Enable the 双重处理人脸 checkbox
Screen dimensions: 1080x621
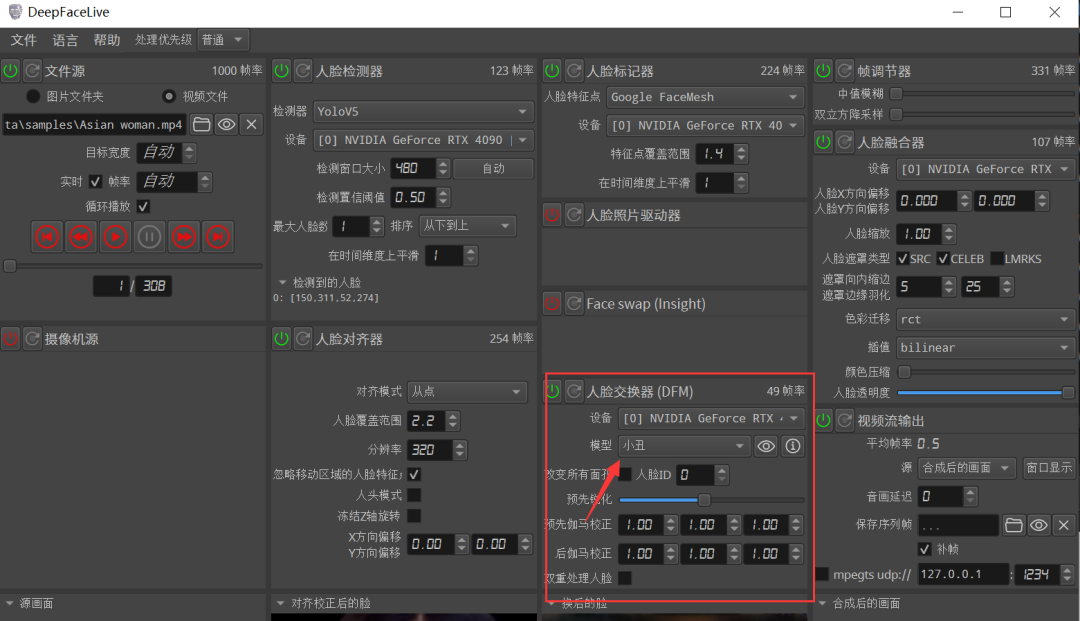point(625,578)
